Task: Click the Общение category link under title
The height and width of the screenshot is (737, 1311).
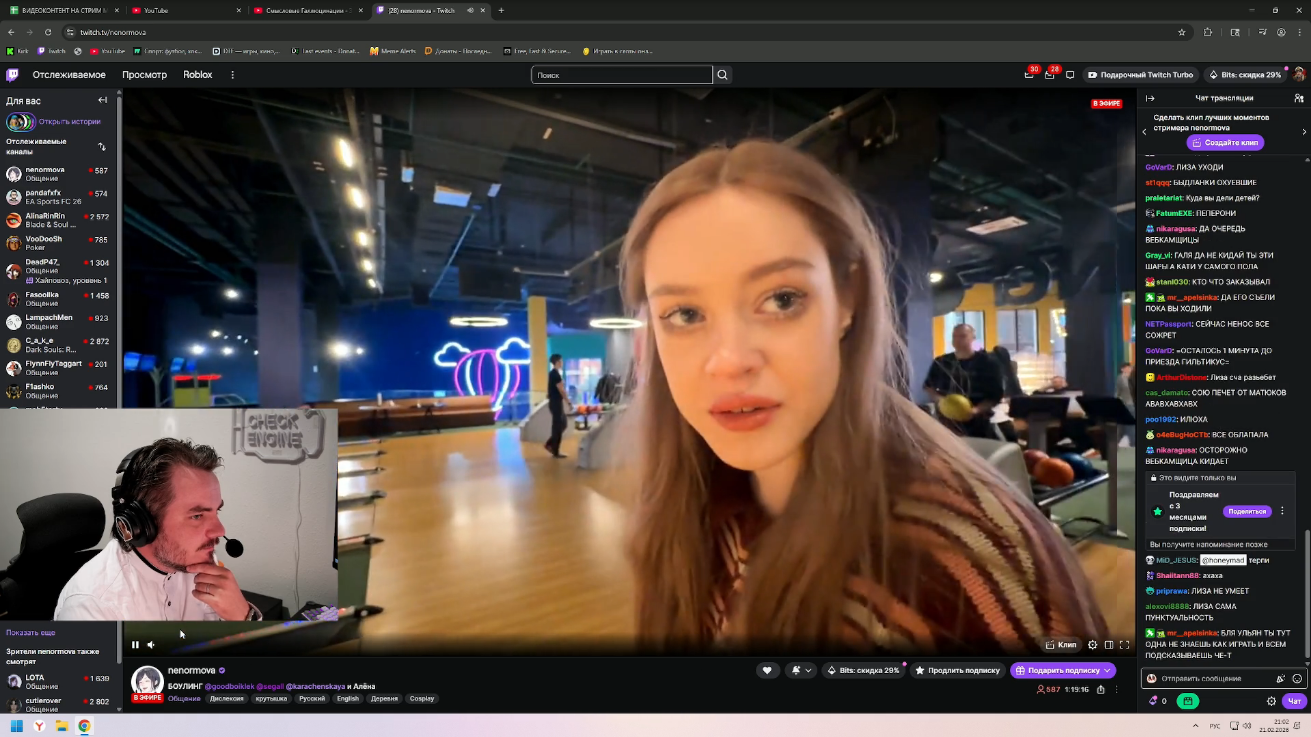Action: click(x=184, y=698)
